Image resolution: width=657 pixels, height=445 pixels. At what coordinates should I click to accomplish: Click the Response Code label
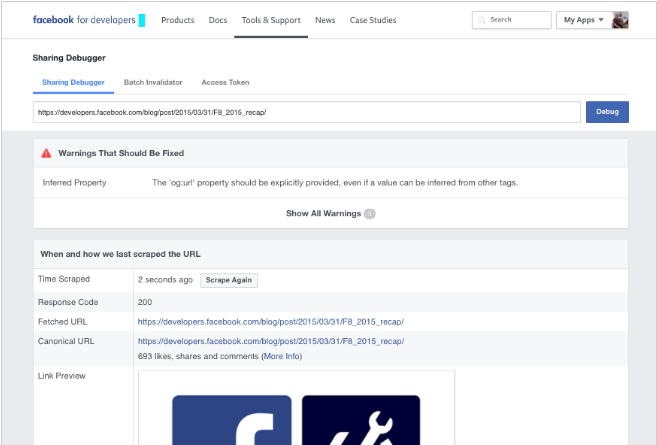point(68,302)
